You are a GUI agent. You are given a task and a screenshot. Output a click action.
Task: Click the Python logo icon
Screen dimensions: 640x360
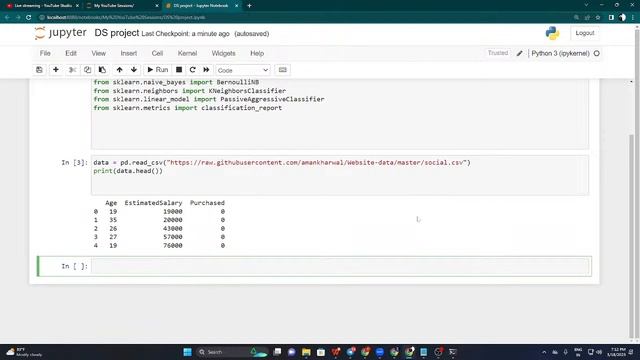click(552, 33)
